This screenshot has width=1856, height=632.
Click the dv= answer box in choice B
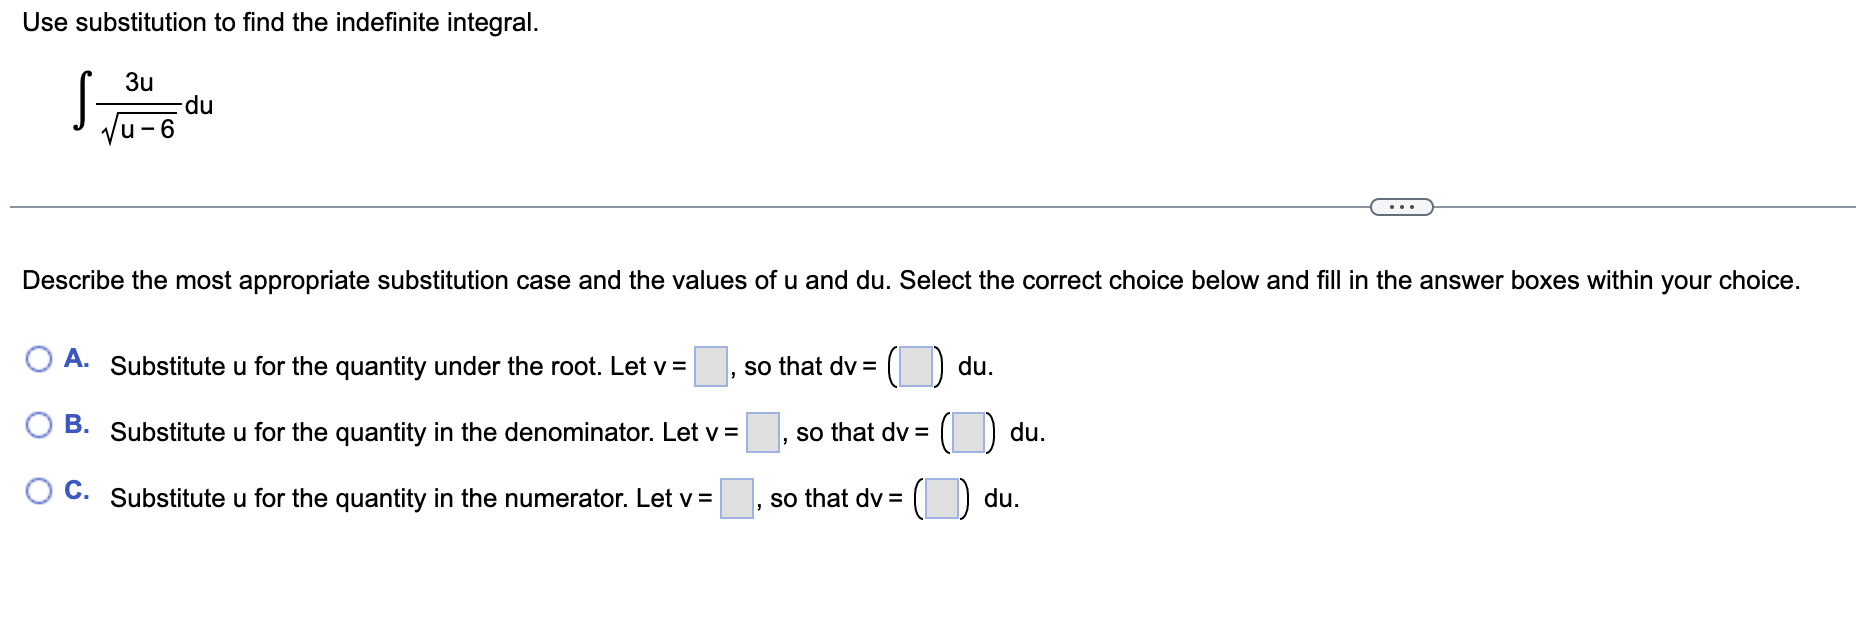pyautogui.click(x=968, y=432)
